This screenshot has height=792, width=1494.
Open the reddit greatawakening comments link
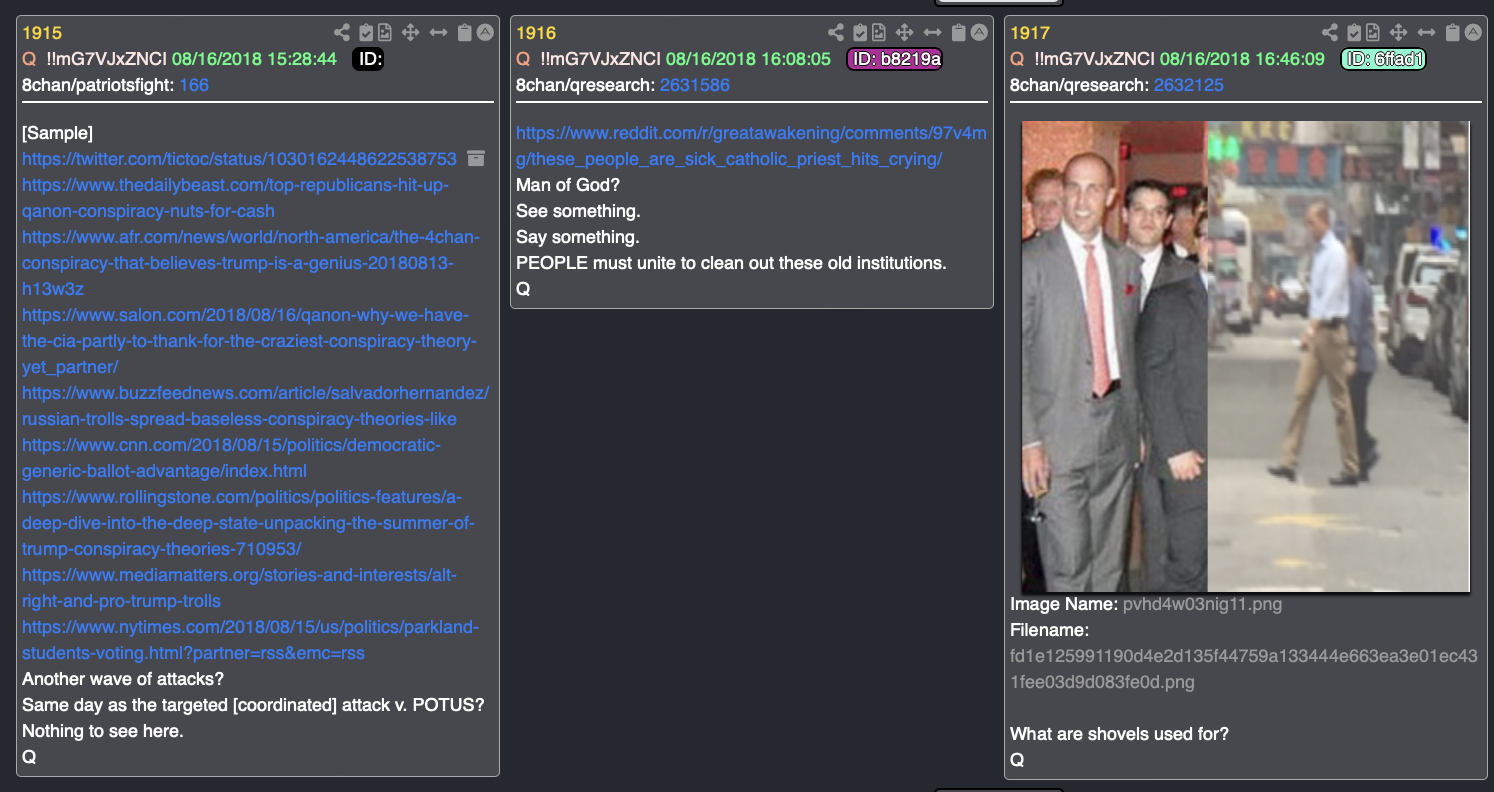pyautogui.click(x=750, y=146)
